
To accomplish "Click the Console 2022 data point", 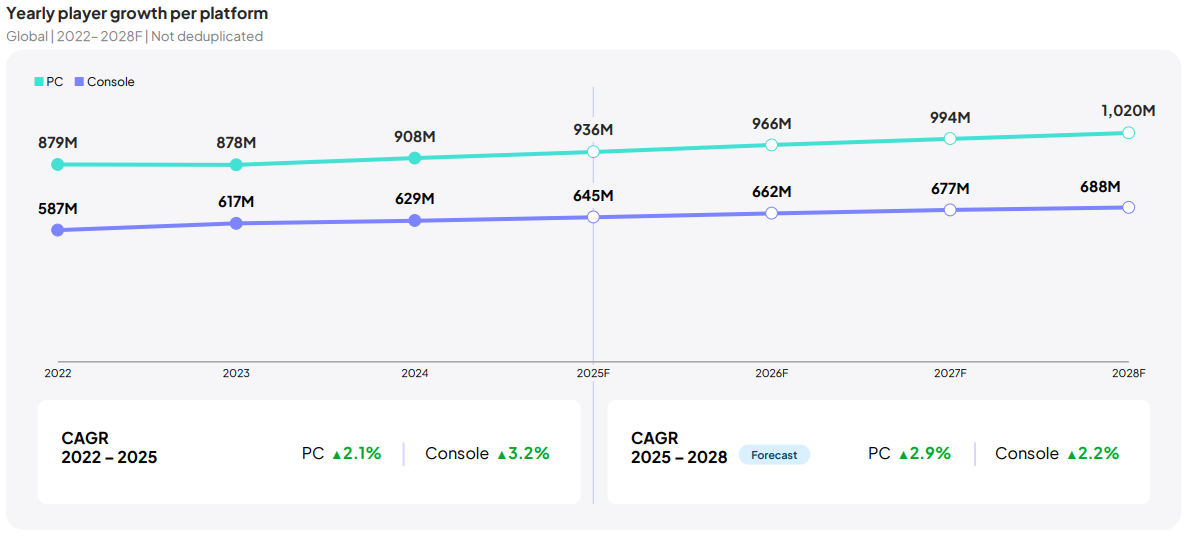I will pos(58,230).
